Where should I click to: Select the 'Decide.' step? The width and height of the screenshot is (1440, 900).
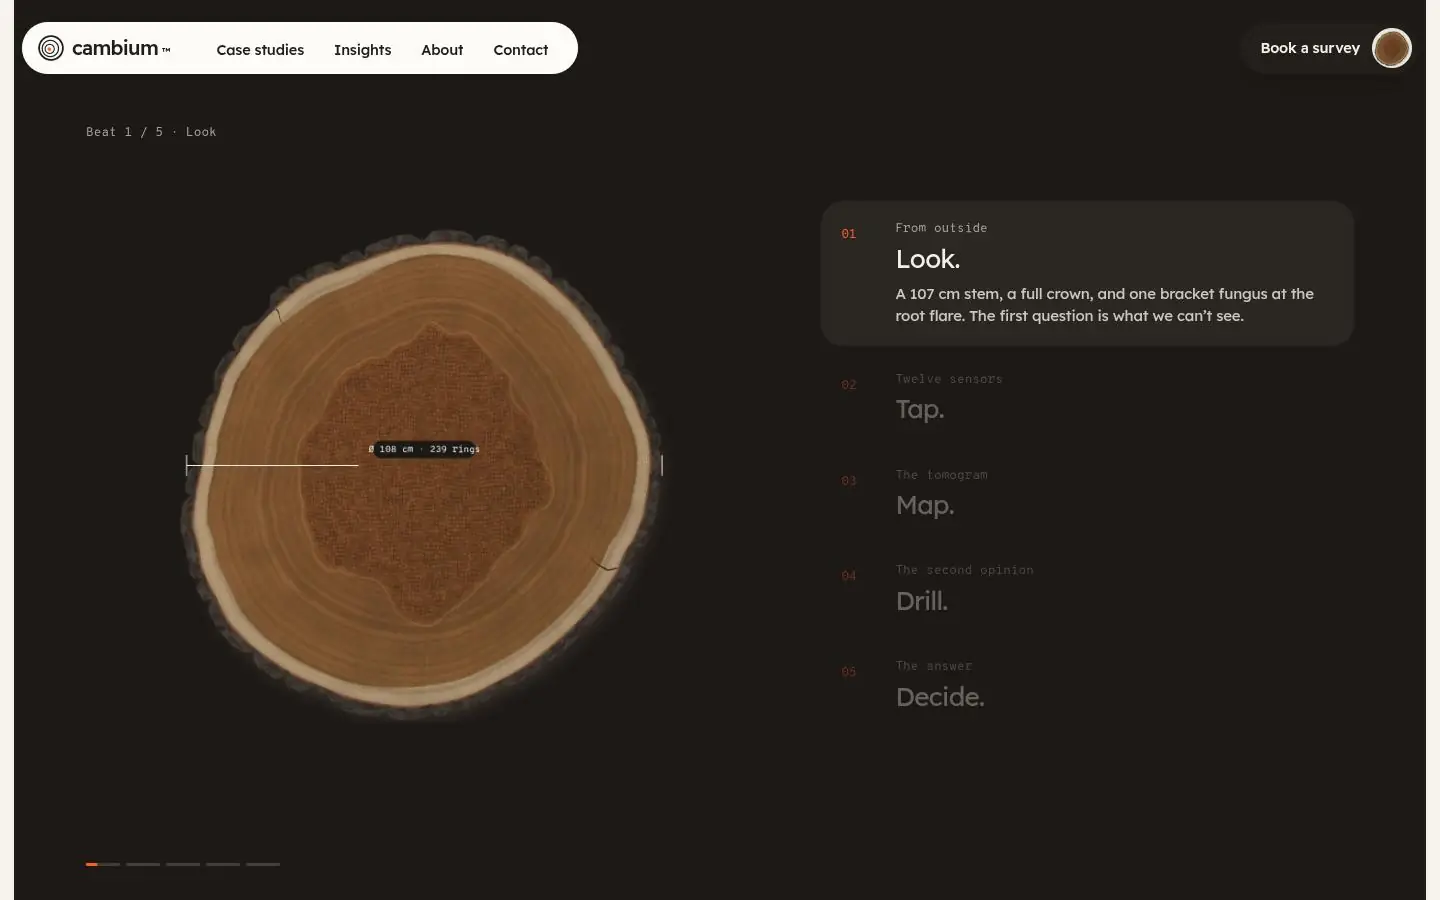[1087, 685]
